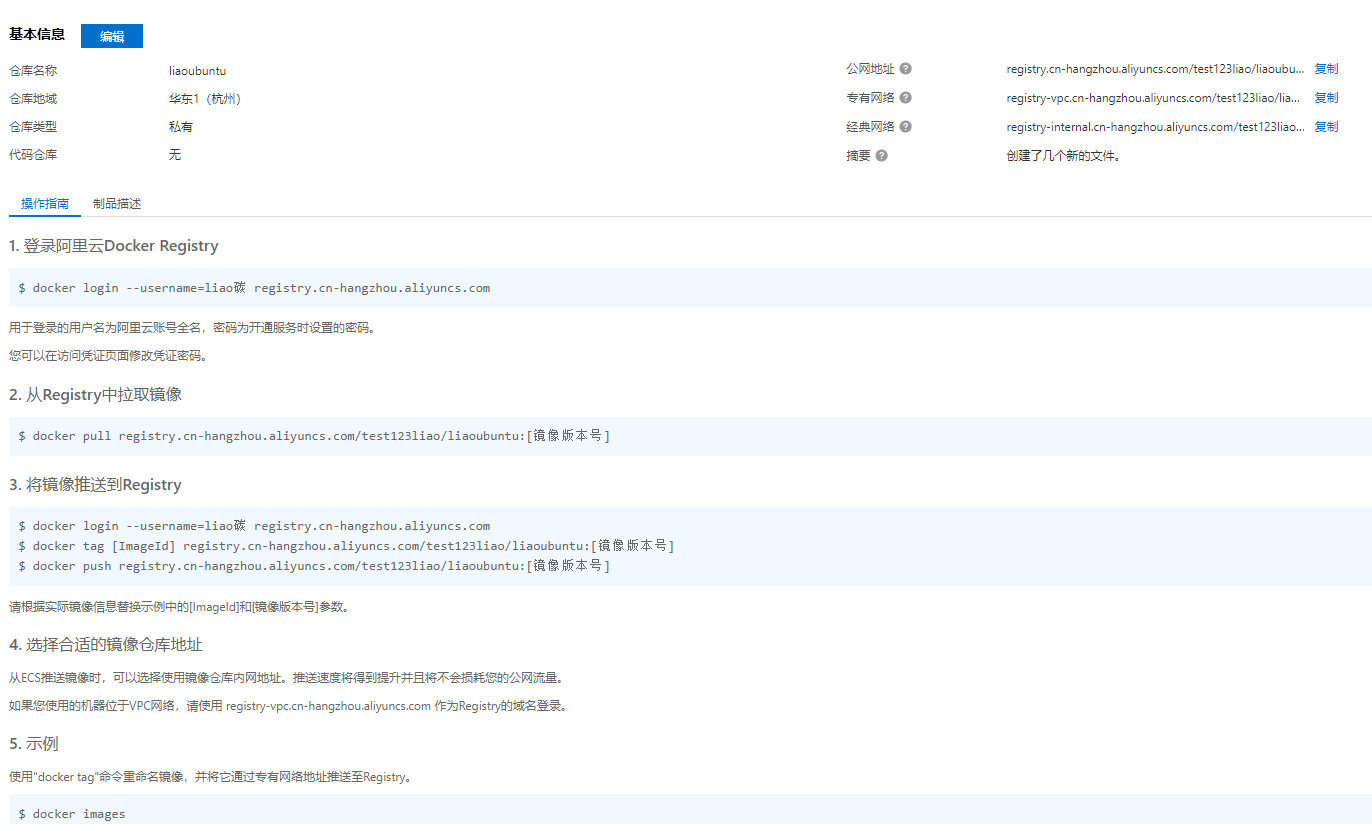Viewport: 1372px width, 824px height.
Task: Click the registry-vpc address value text
Action: tap(1150, 97)
